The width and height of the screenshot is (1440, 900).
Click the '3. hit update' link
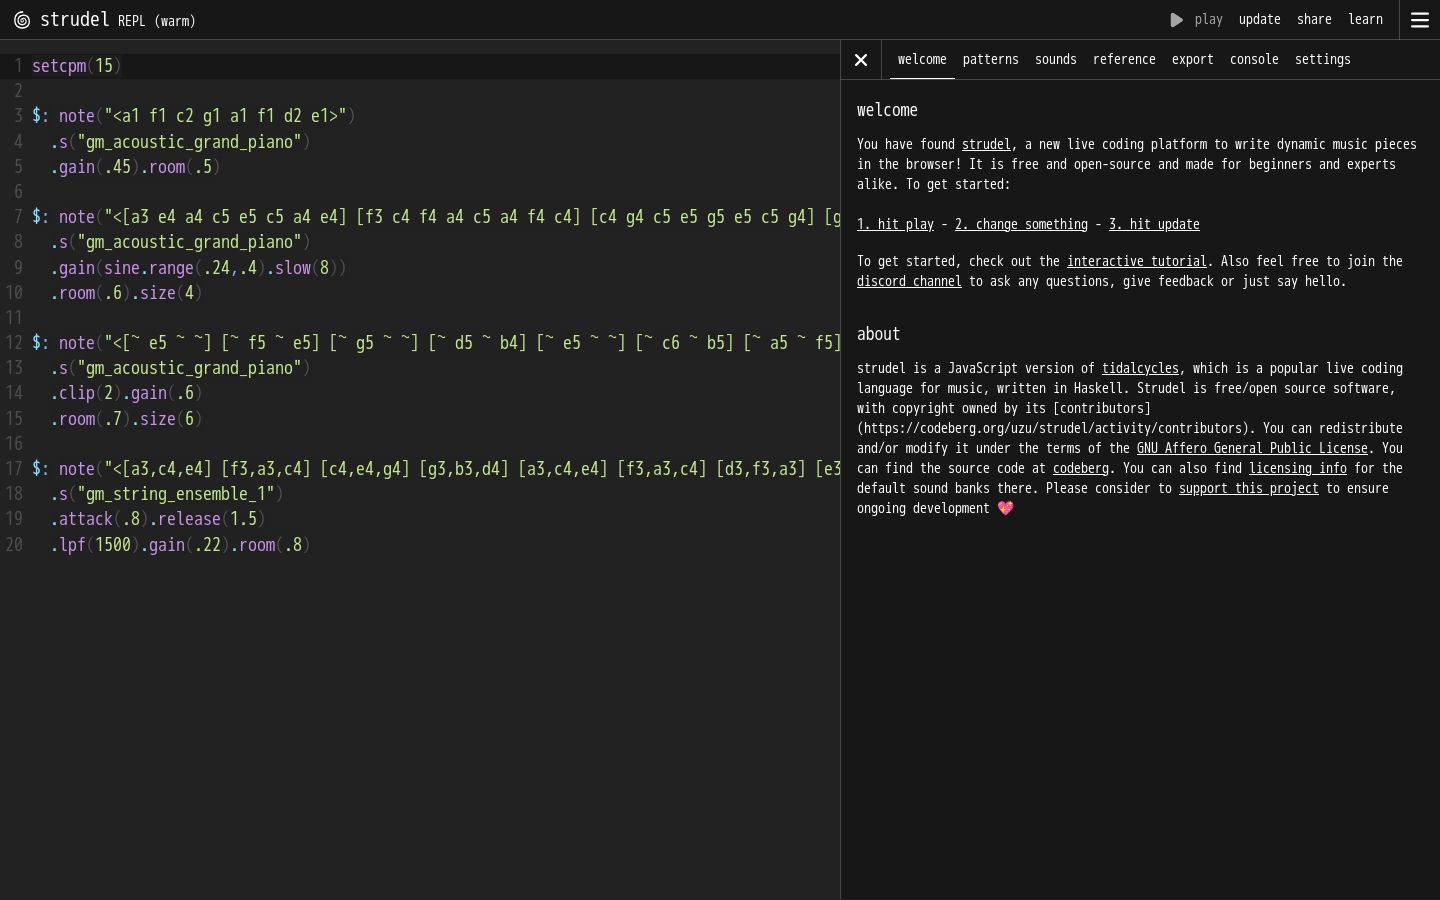pos(1154,224)
